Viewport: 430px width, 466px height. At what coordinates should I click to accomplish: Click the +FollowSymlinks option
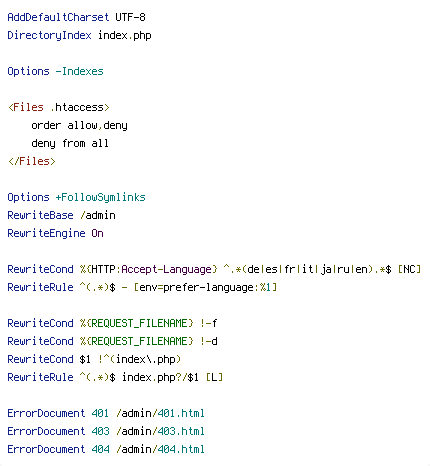point(100,197)
